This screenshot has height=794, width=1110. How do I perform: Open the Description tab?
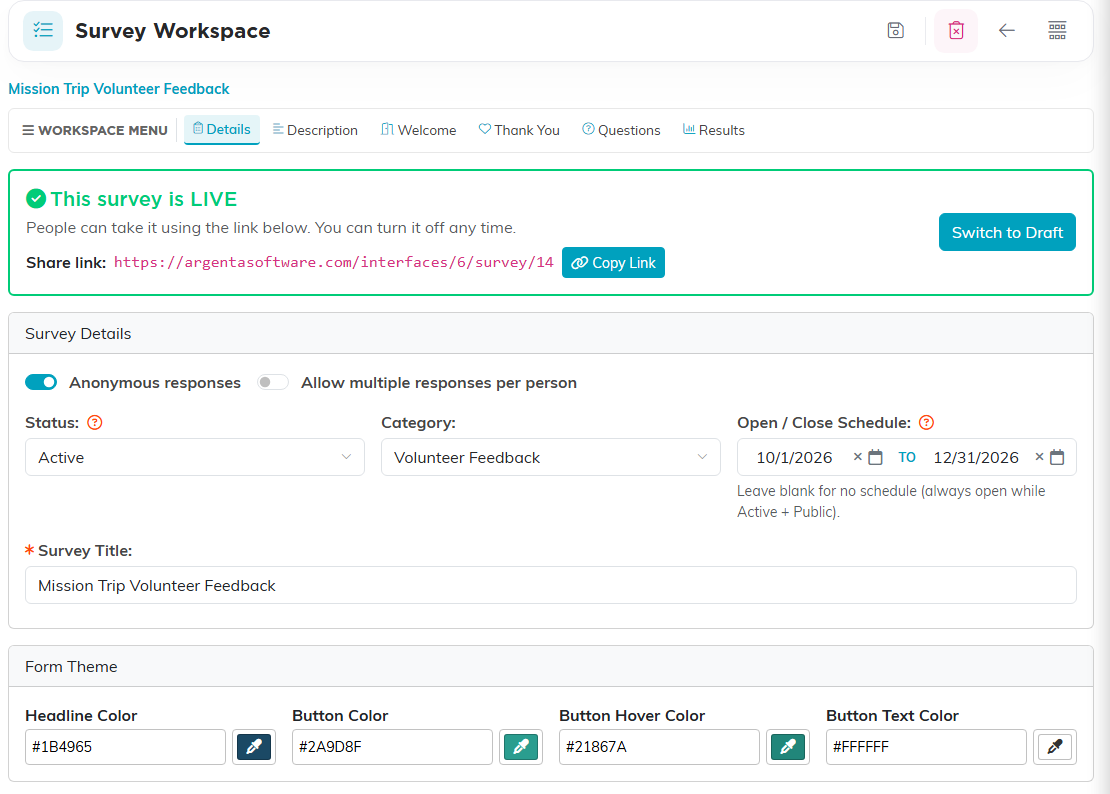click(x=316, y=130)
